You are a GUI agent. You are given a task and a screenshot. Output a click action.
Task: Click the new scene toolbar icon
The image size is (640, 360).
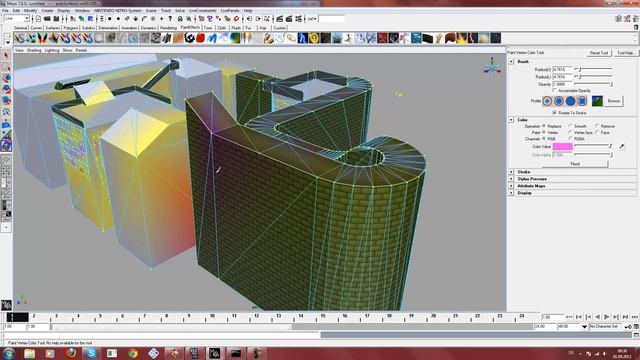(x=38, y=19)
